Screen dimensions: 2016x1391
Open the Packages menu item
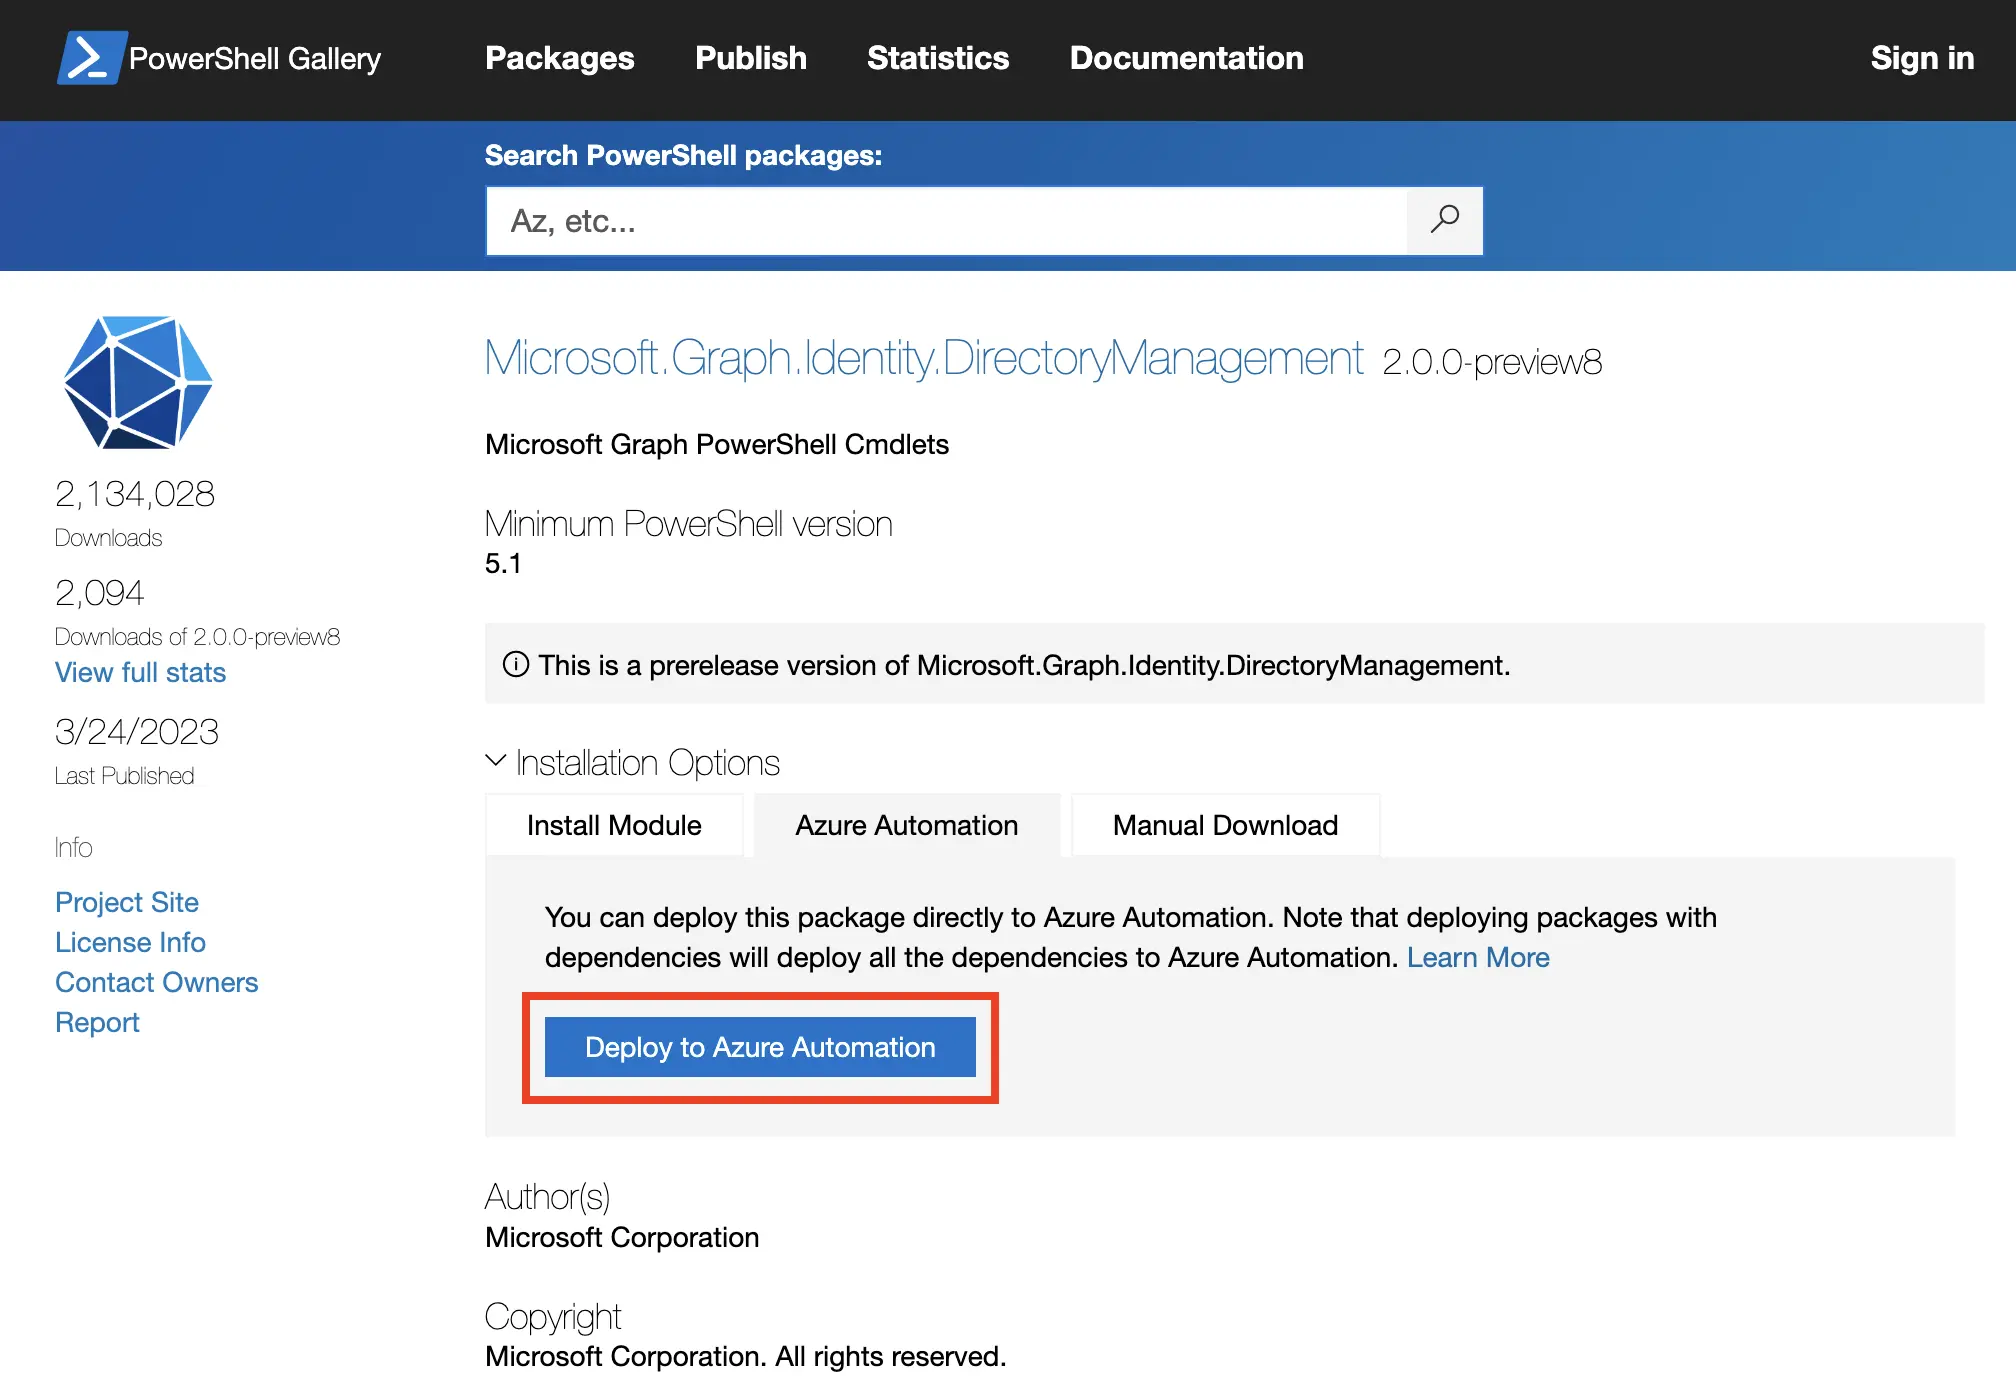pos(559,58)
